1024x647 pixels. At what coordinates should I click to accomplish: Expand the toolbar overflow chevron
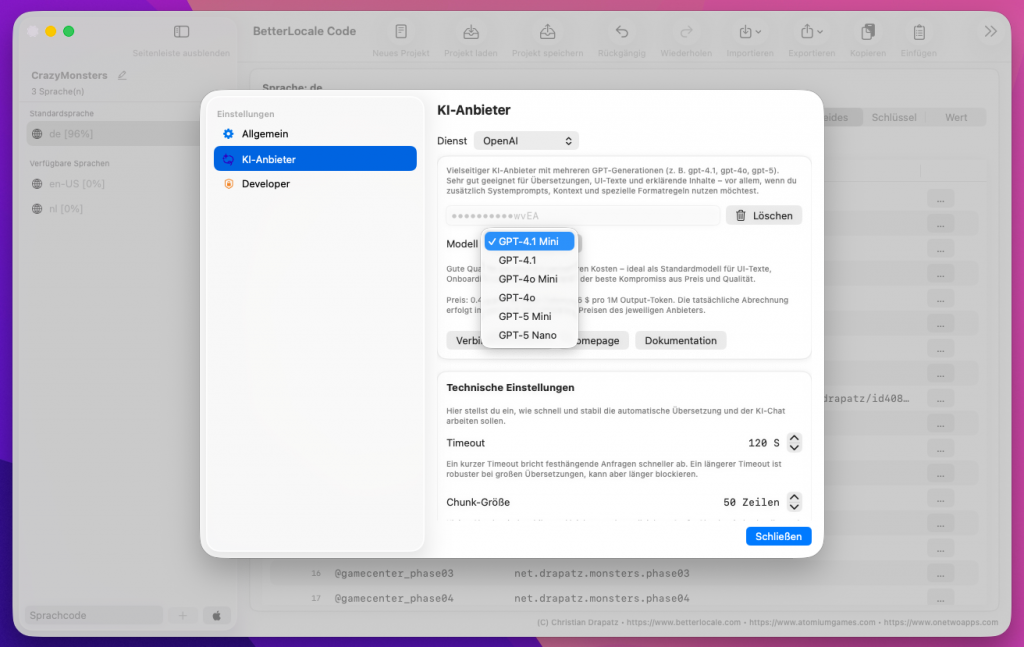point(990,32)
